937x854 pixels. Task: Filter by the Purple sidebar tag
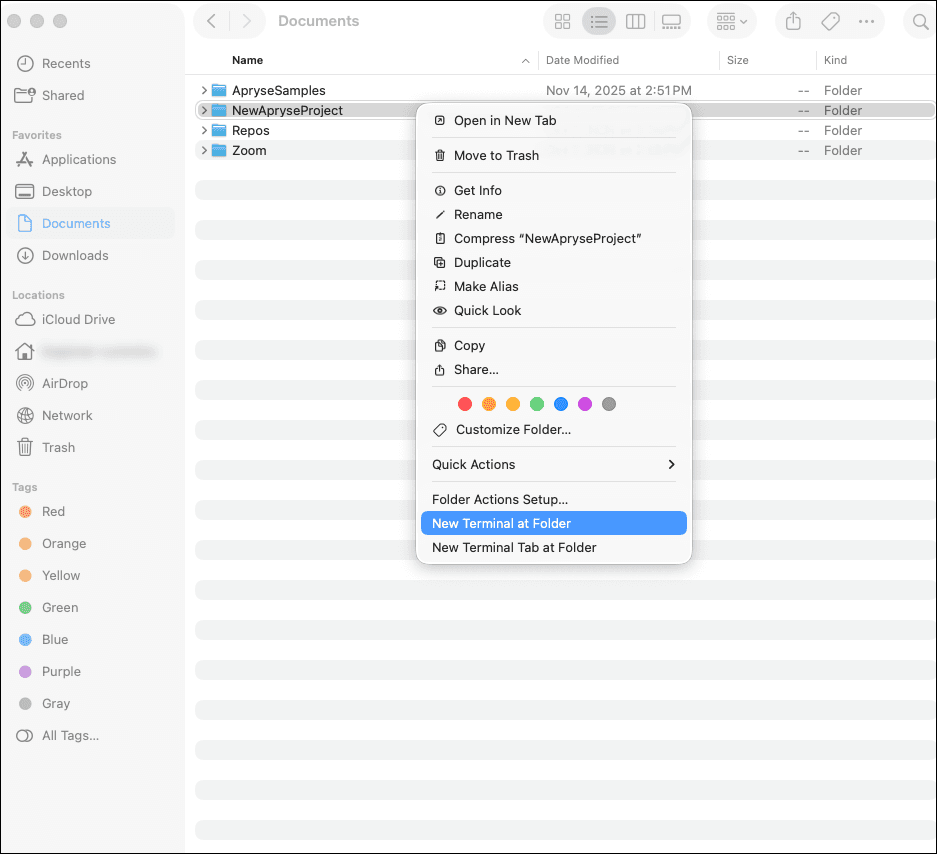(60, 671)
